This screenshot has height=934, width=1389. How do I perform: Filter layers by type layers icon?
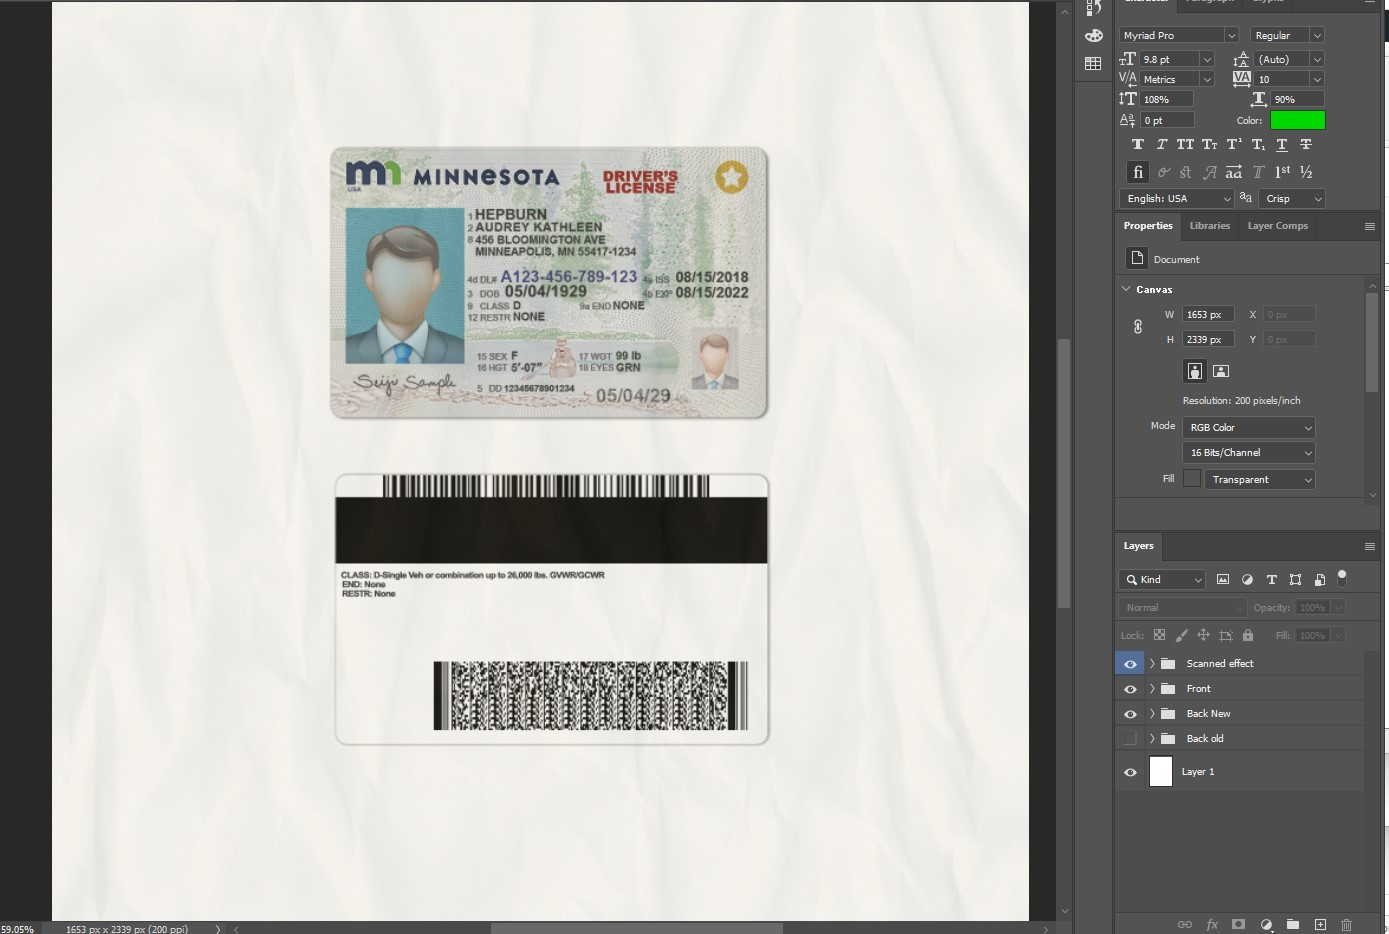click(x=1271, y=579)
